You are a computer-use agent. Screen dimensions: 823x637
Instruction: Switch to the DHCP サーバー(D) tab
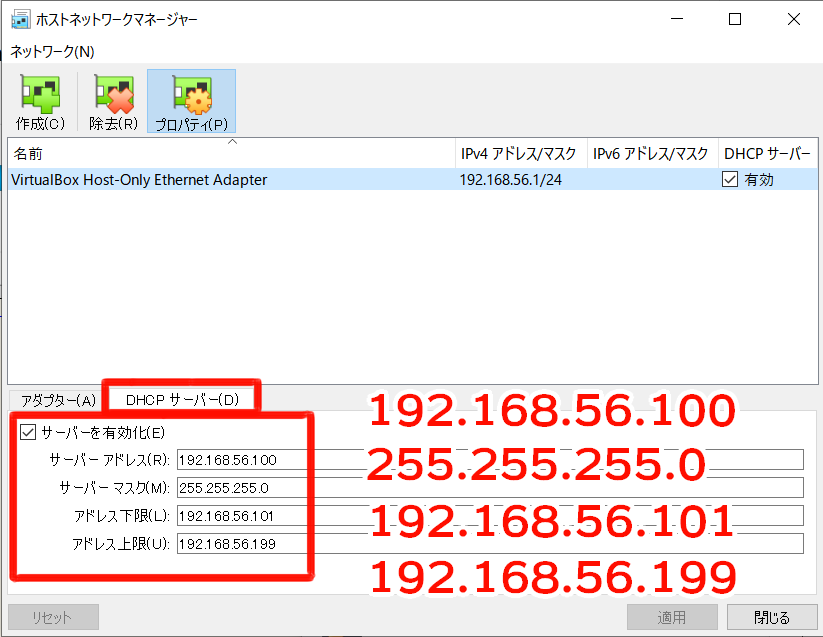[x=183, y=400]
